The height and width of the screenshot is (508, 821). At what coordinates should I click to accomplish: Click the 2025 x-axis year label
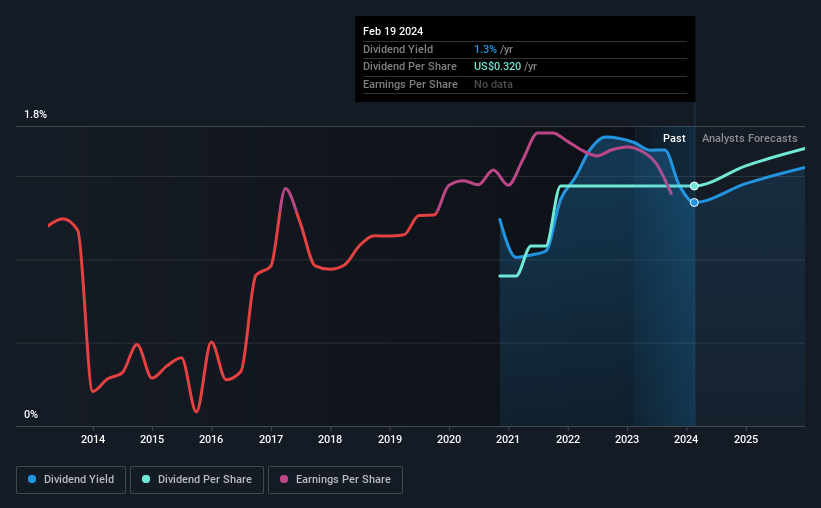(x=746, y=439)
